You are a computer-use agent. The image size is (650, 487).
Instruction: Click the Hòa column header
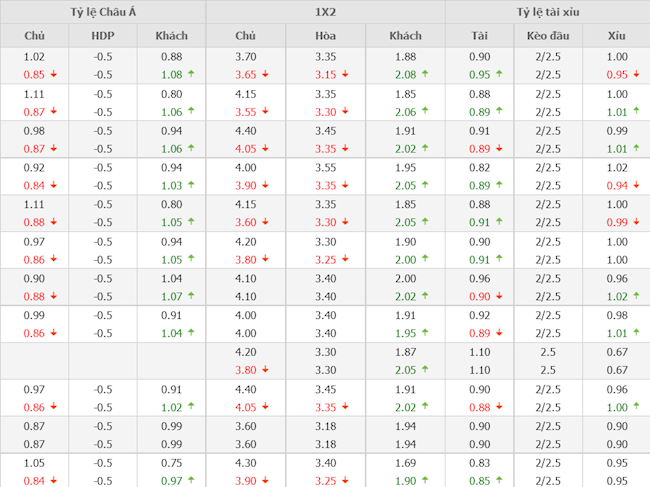pos(325,36)
